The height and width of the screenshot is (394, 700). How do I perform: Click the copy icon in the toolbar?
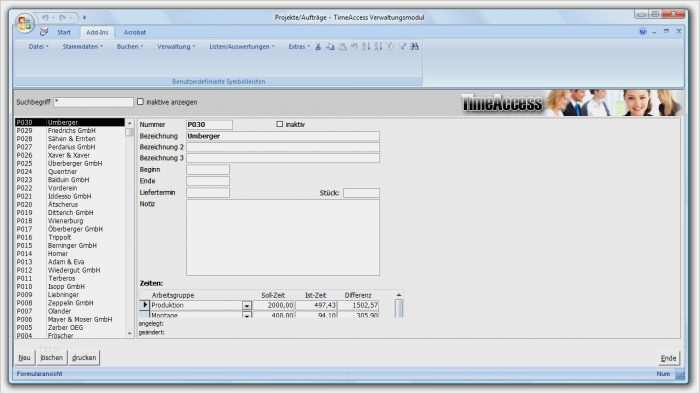pyautogui.click(x=330, y=46)
